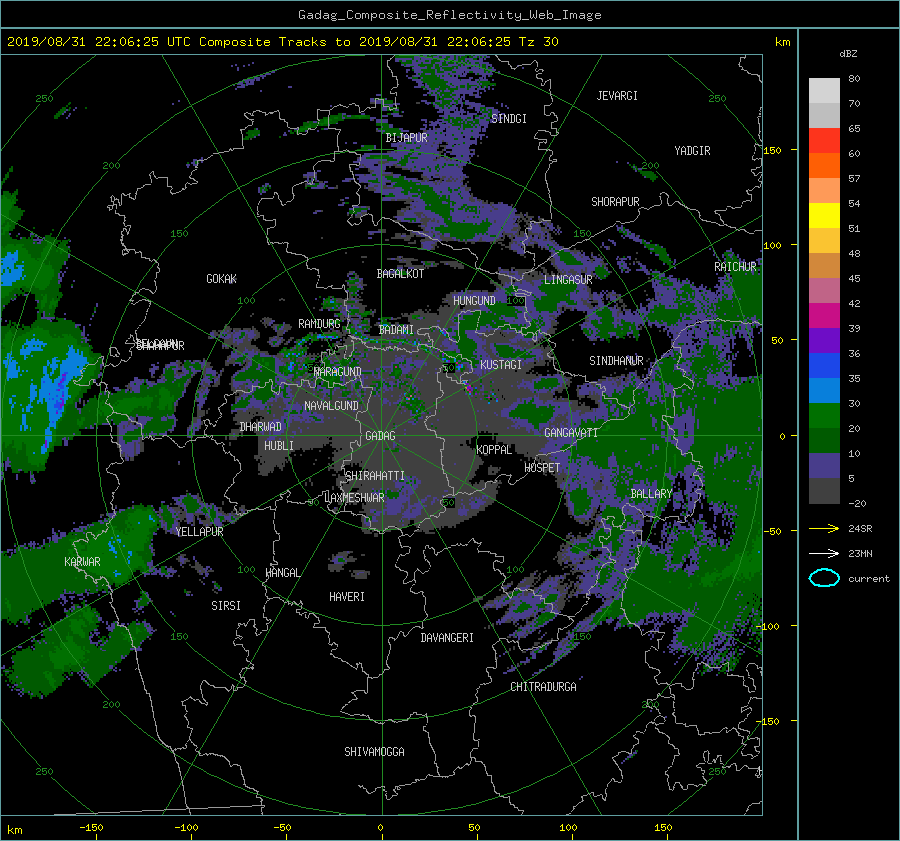Click the dBZ legend heading
This screenshot has height=841, width=900.
848,54
